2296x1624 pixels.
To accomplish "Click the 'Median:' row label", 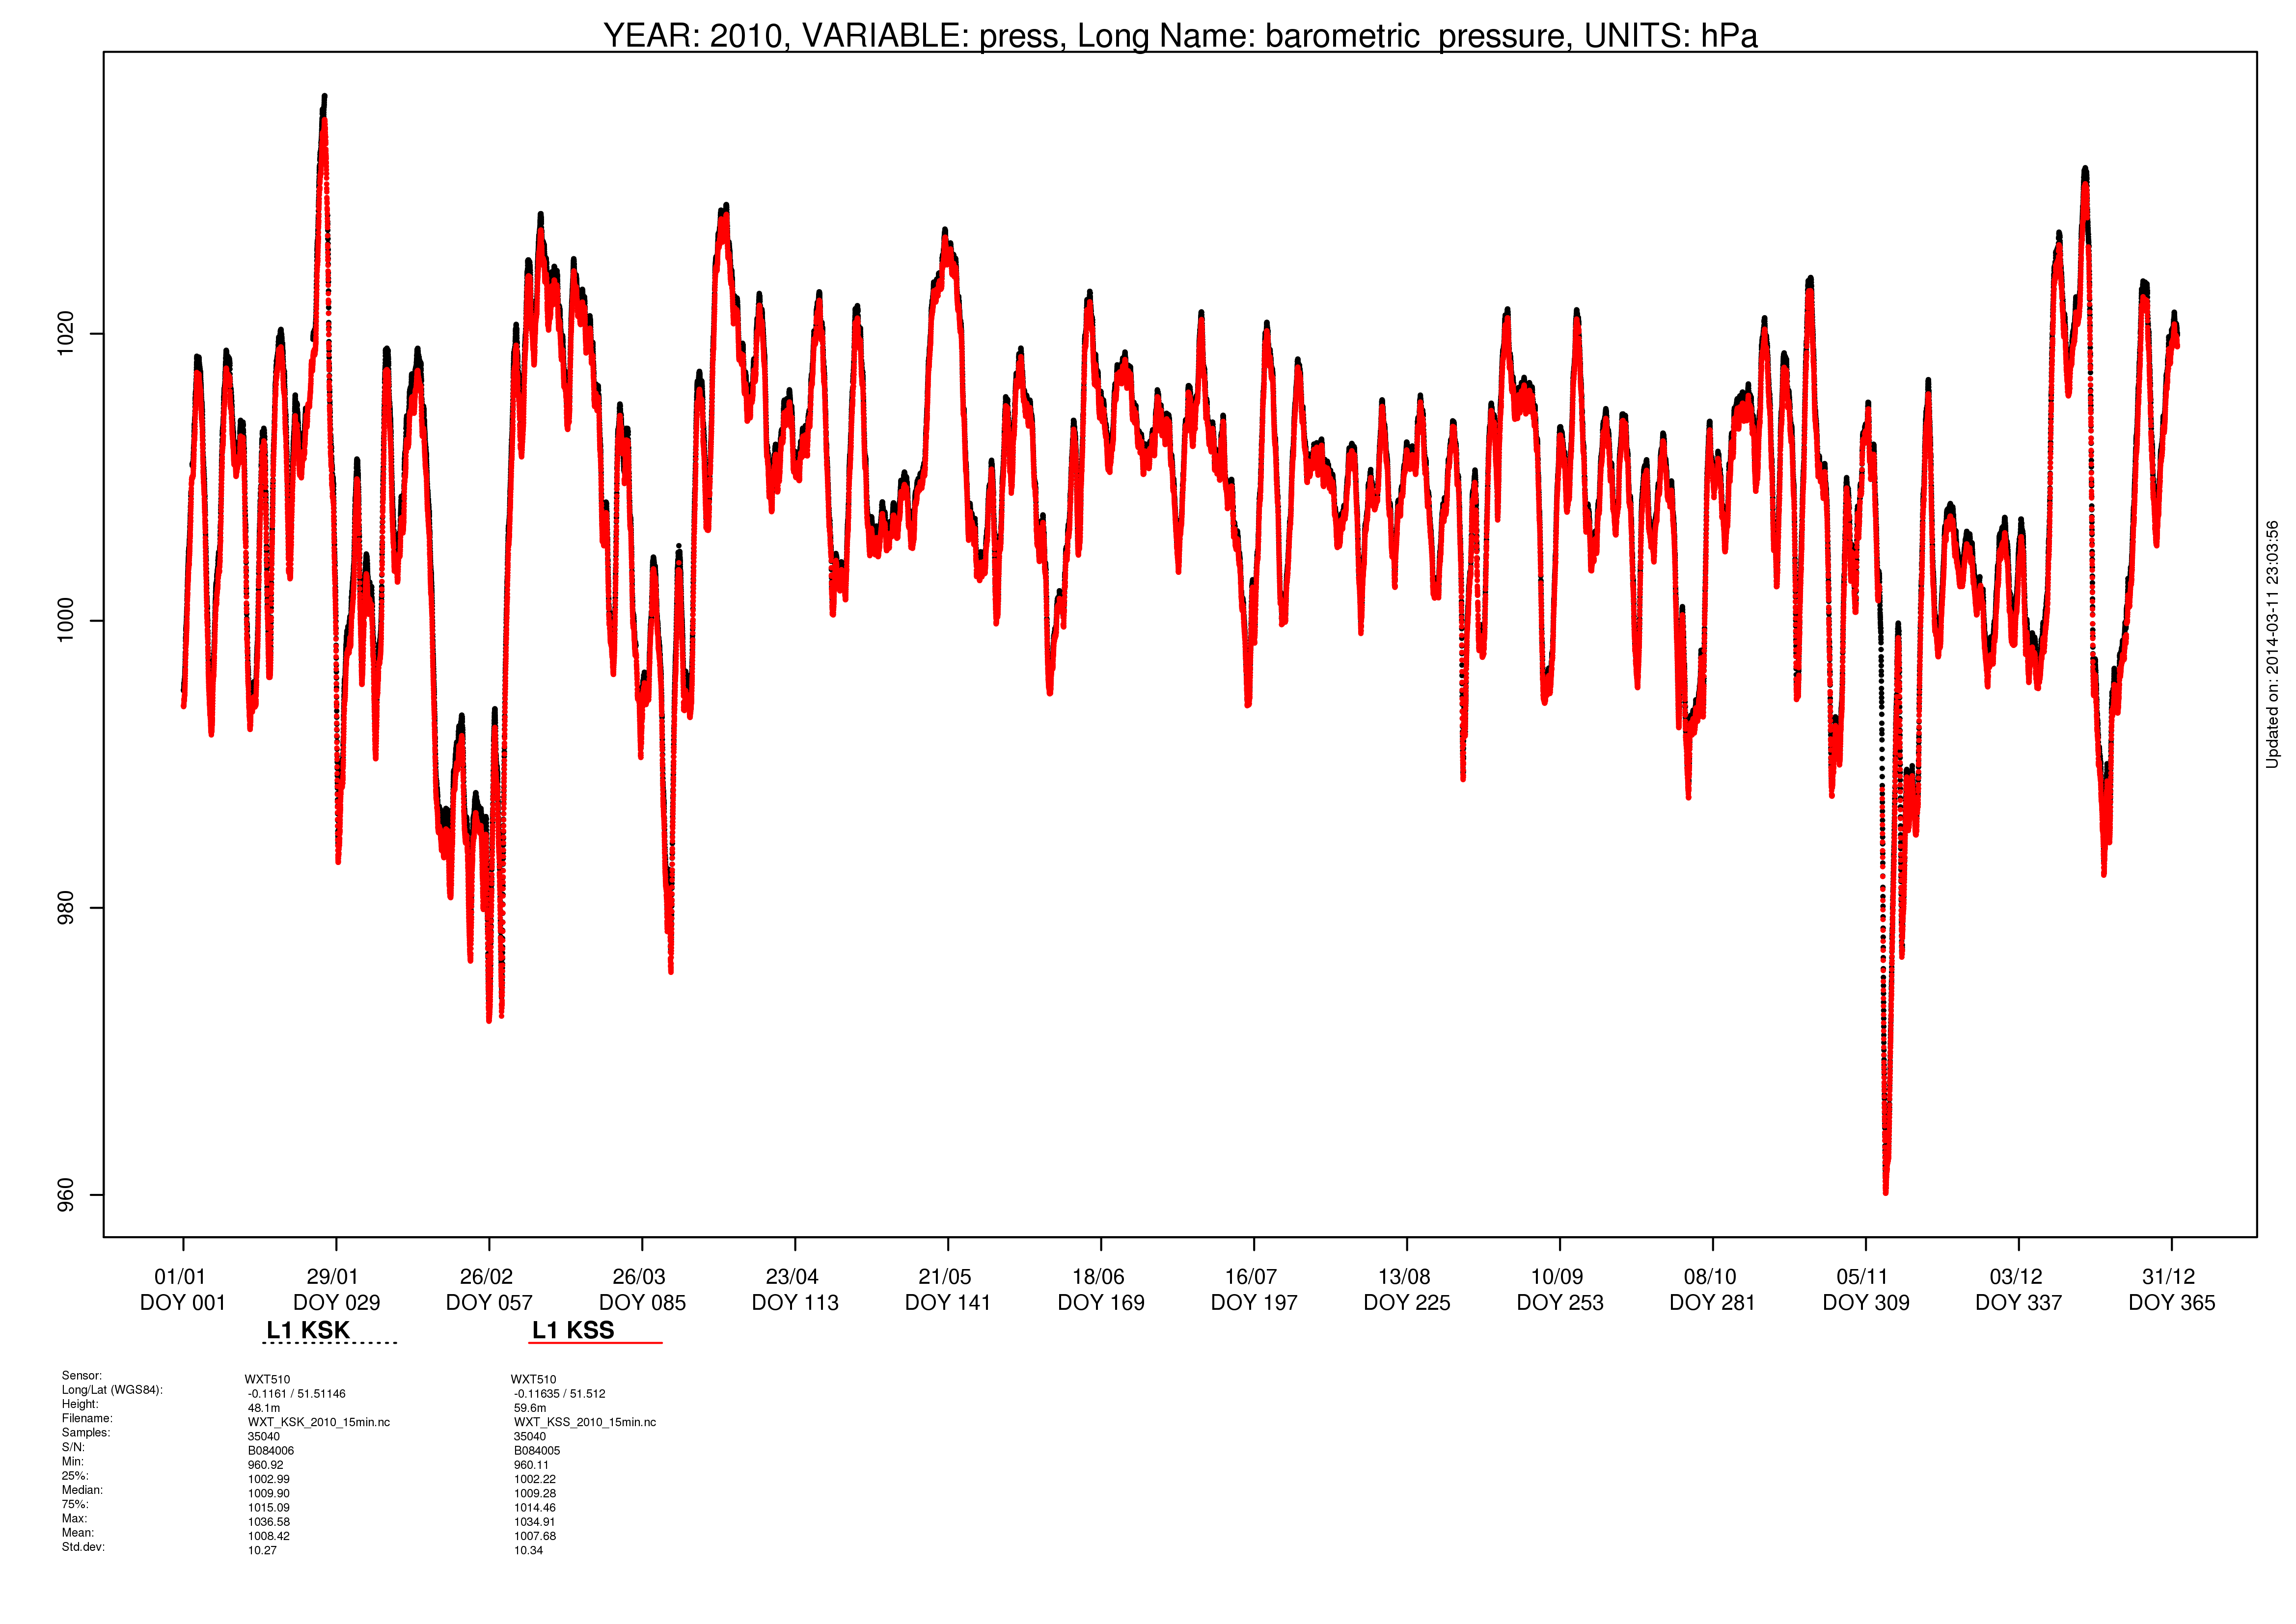I will [x=82, y=1490].
